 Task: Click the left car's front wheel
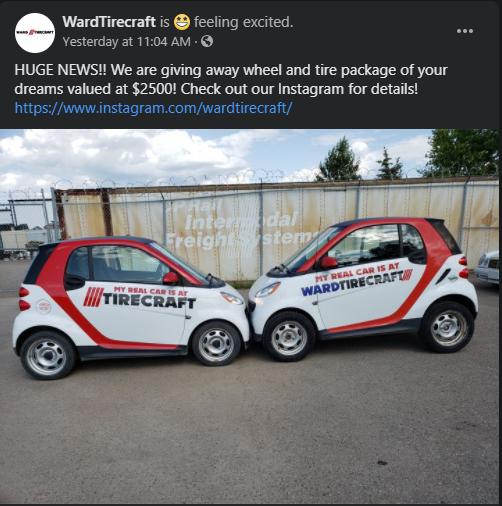point(217,344)
